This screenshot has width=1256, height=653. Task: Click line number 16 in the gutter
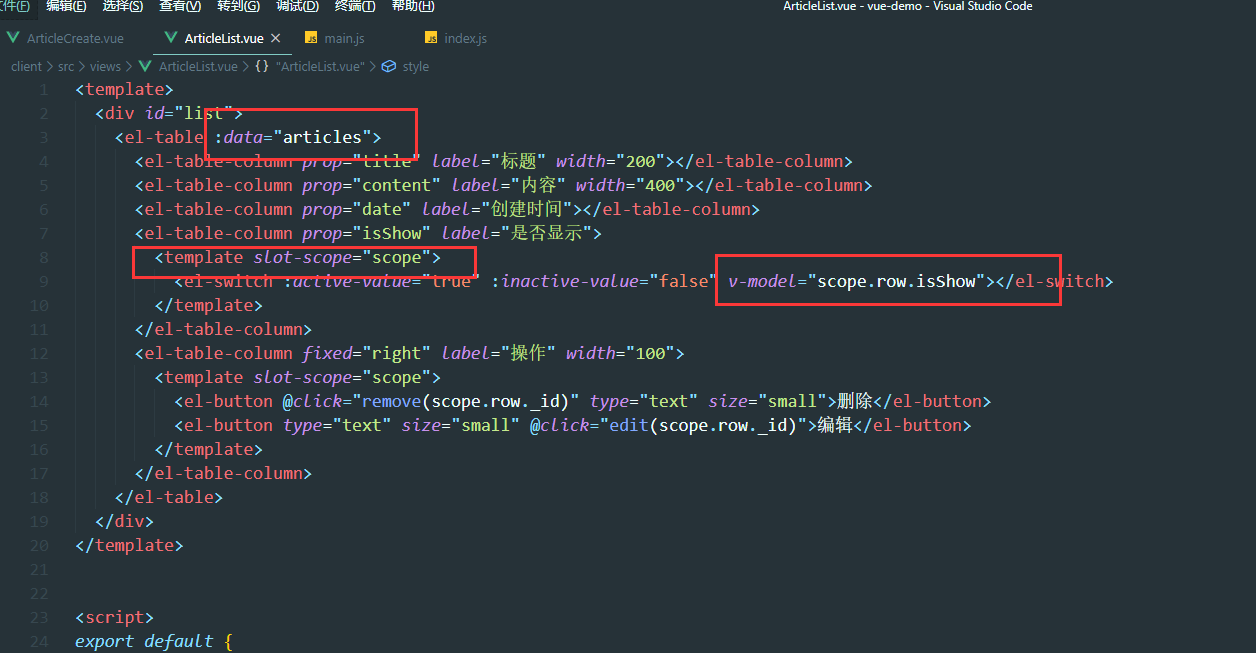[39, 449]
